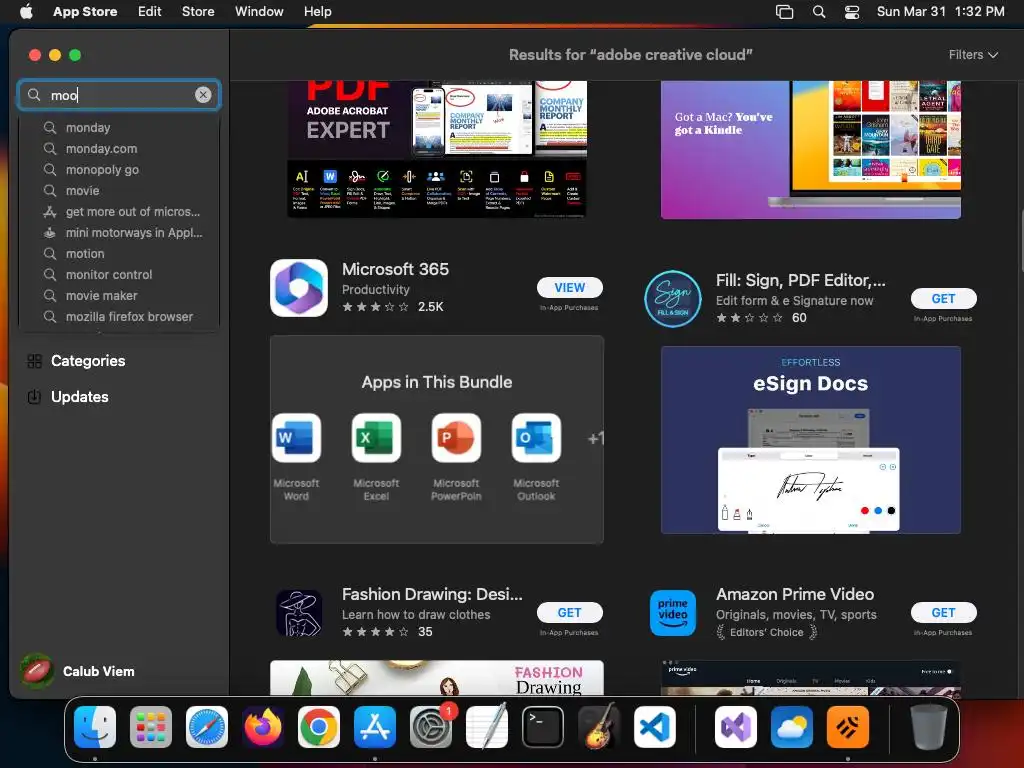Open Fill: Sign PDF Editor app icon
Viewport: 1024px width, 768px height.
click(673, 298)
